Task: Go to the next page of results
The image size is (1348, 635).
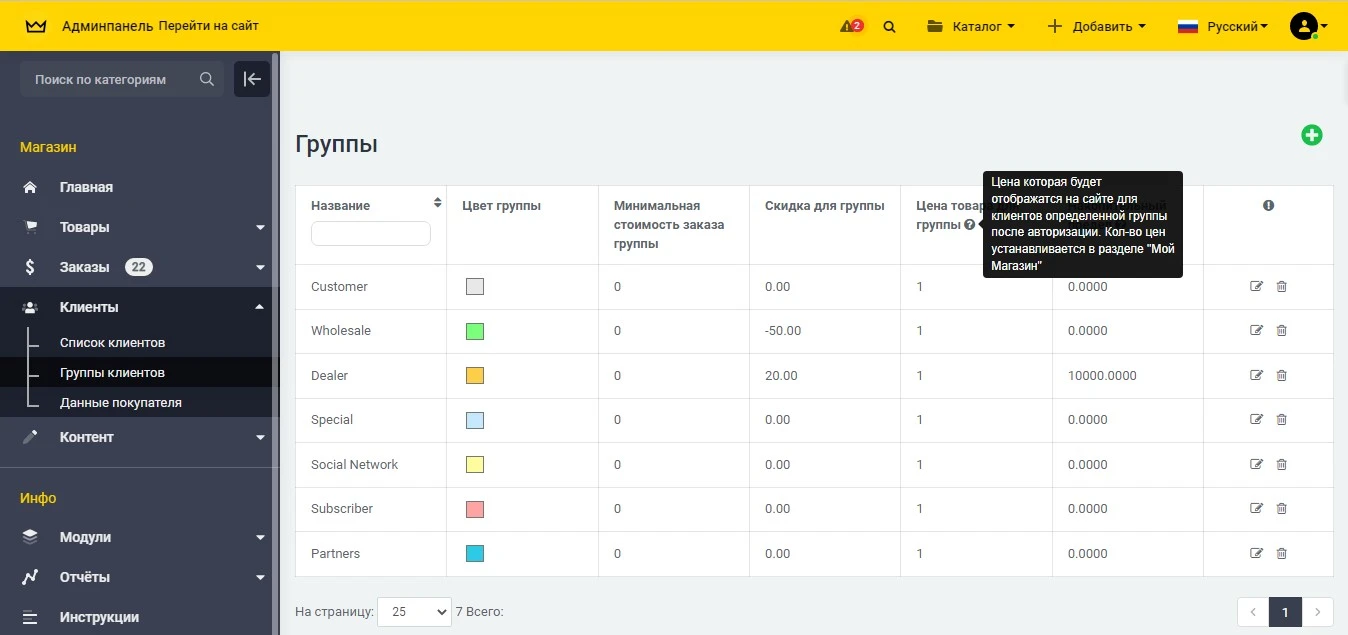Action: [x=1317, y=611]
